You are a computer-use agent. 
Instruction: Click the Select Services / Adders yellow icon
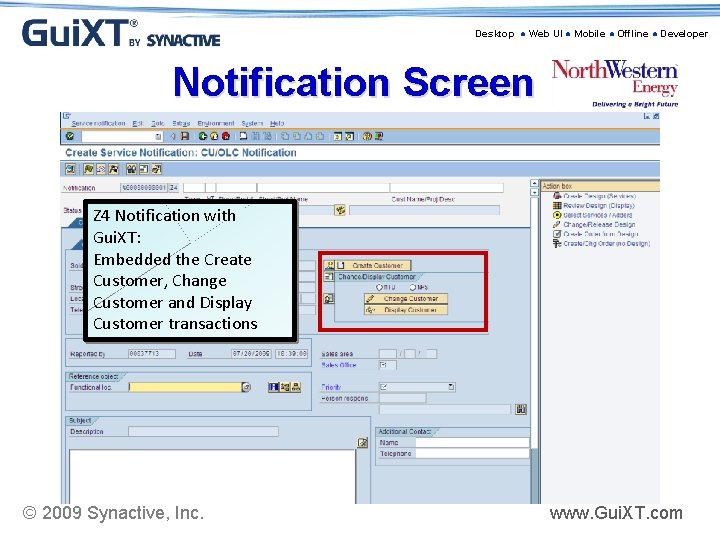[x=557, y=215]
